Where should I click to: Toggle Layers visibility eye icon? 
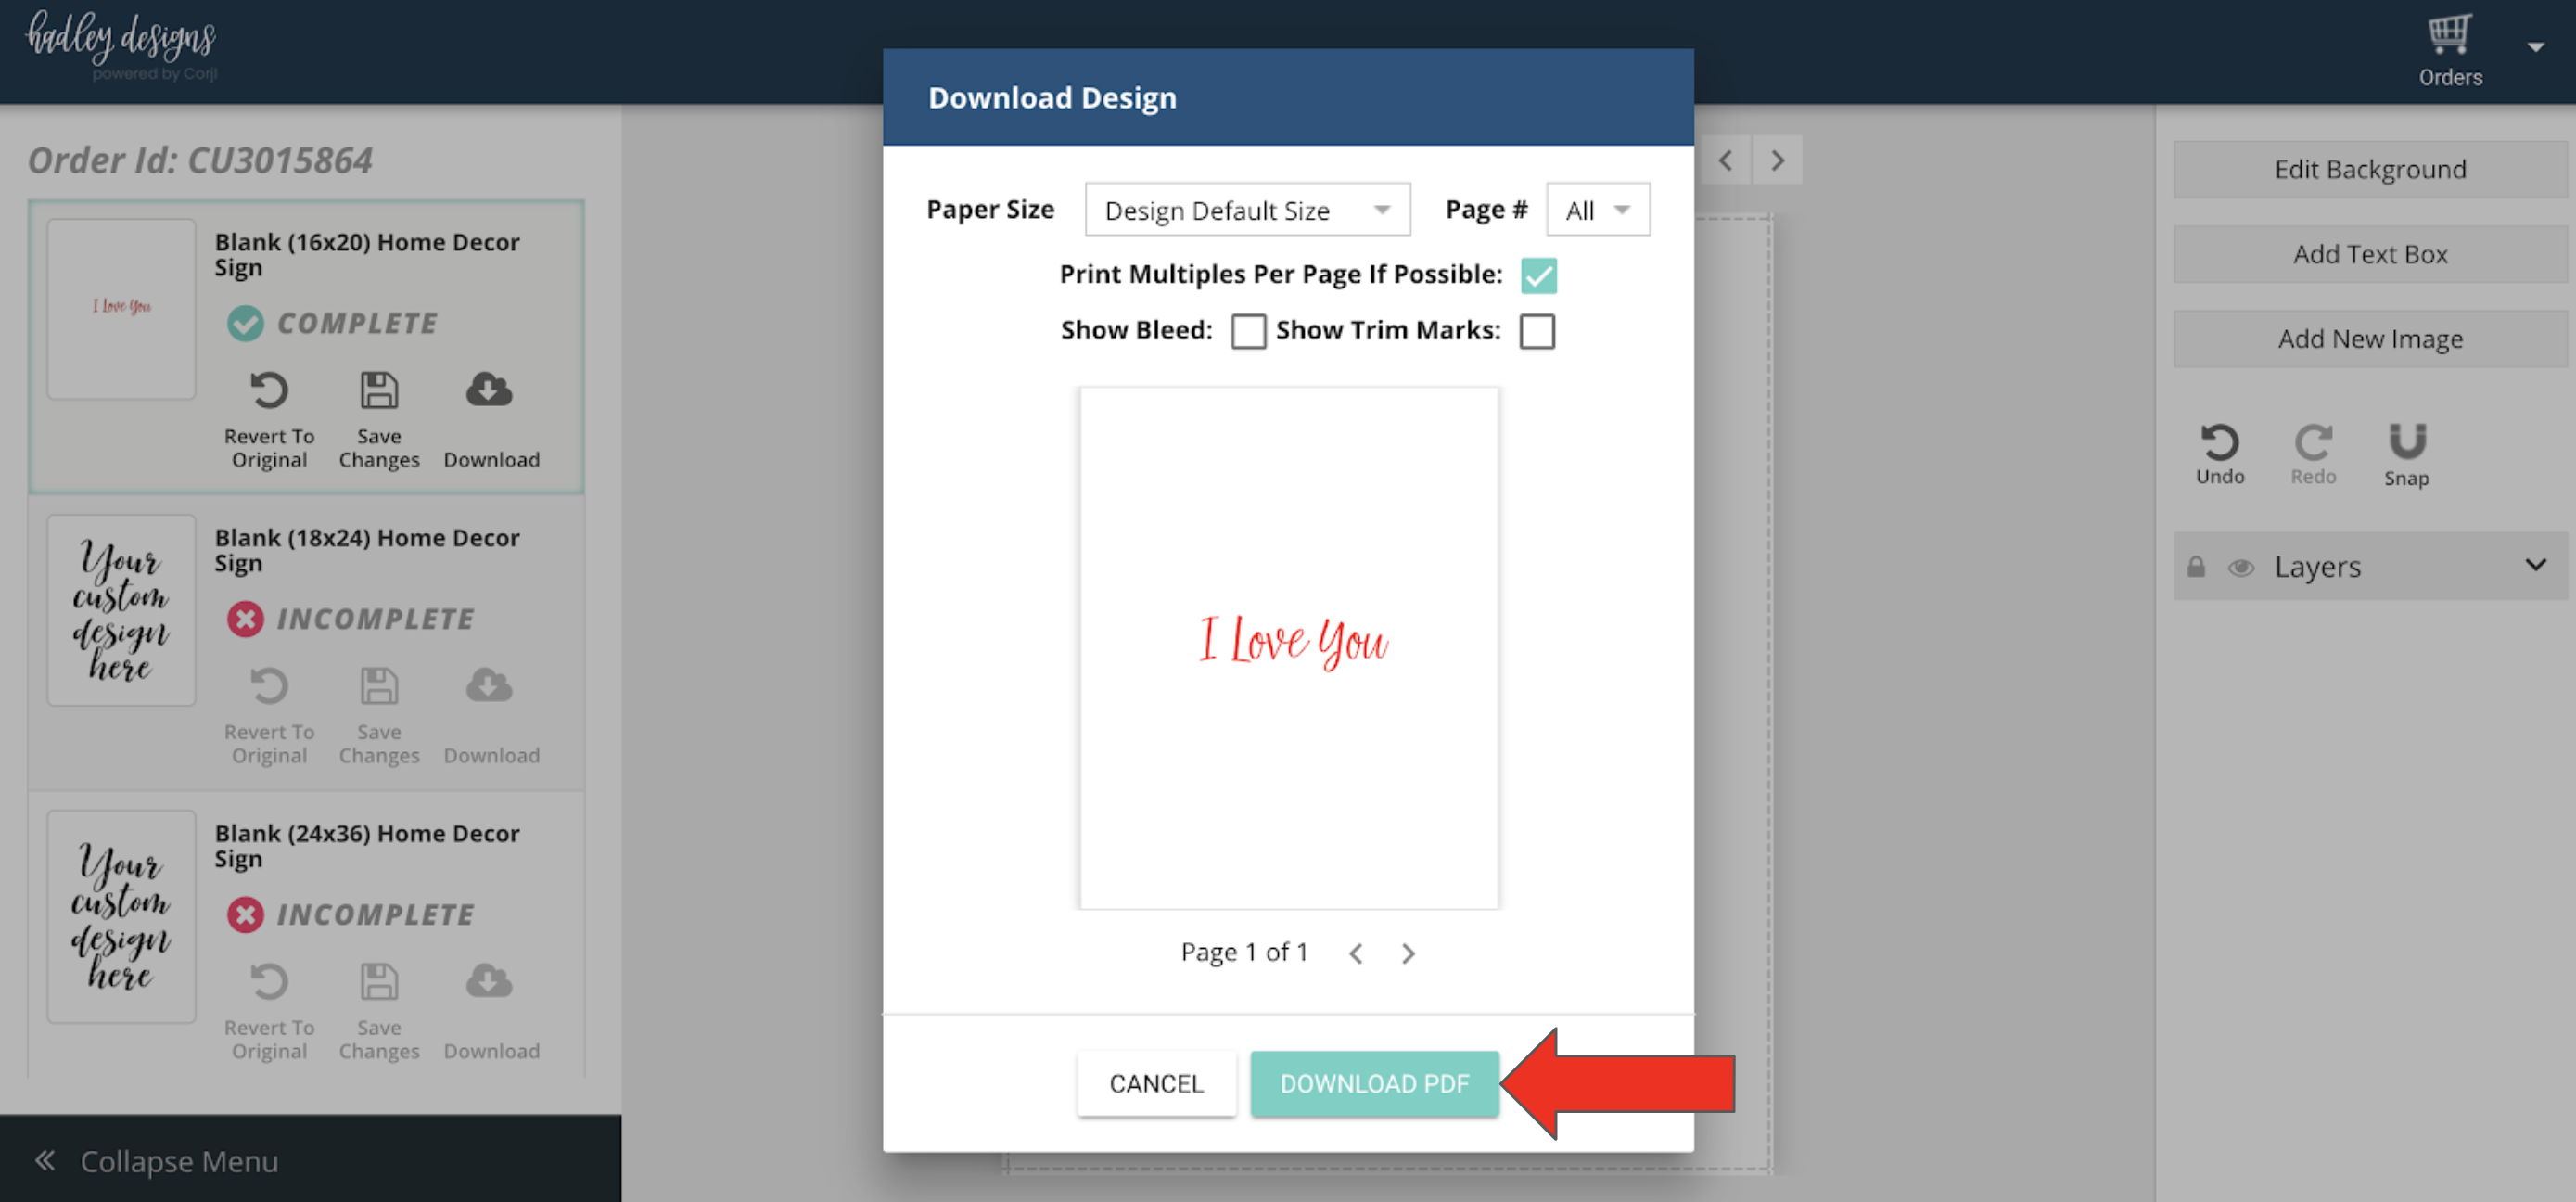click(2240, 567)
